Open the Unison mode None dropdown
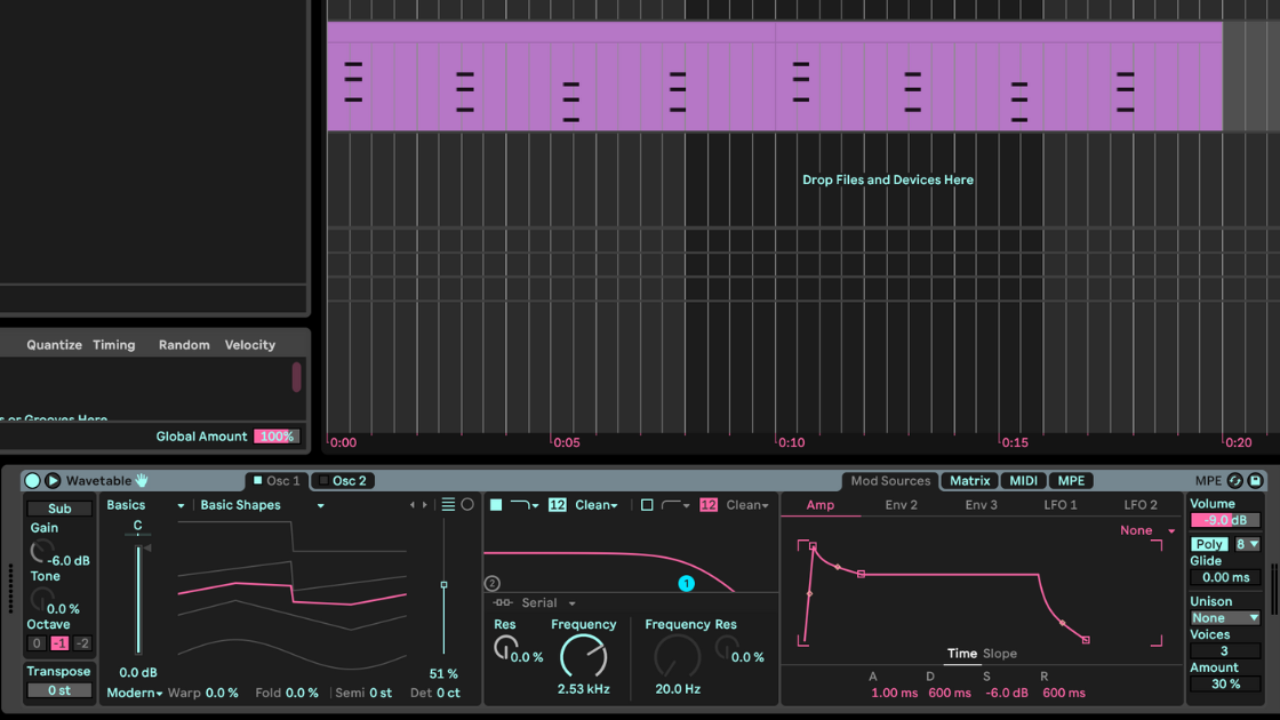The height and width of the screenshot is (720, 1280). [x=1225, y=618]
